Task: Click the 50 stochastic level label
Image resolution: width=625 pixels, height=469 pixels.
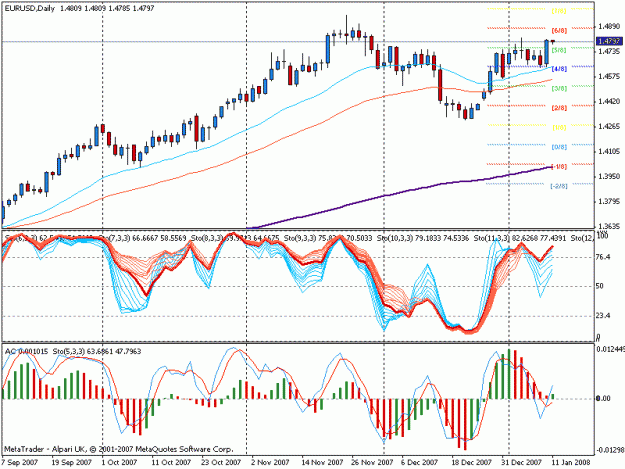Action: click(599, 286)
